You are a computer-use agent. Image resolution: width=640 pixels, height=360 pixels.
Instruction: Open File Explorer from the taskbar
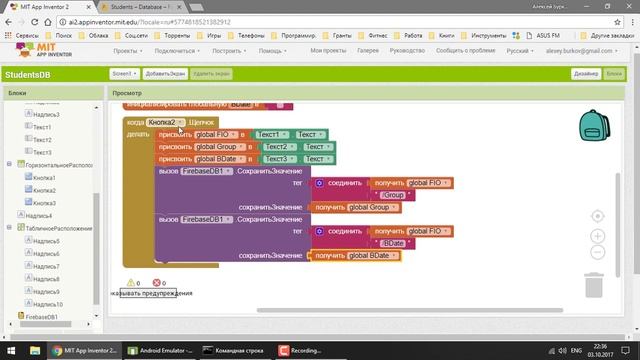click(x=35, y=351)
